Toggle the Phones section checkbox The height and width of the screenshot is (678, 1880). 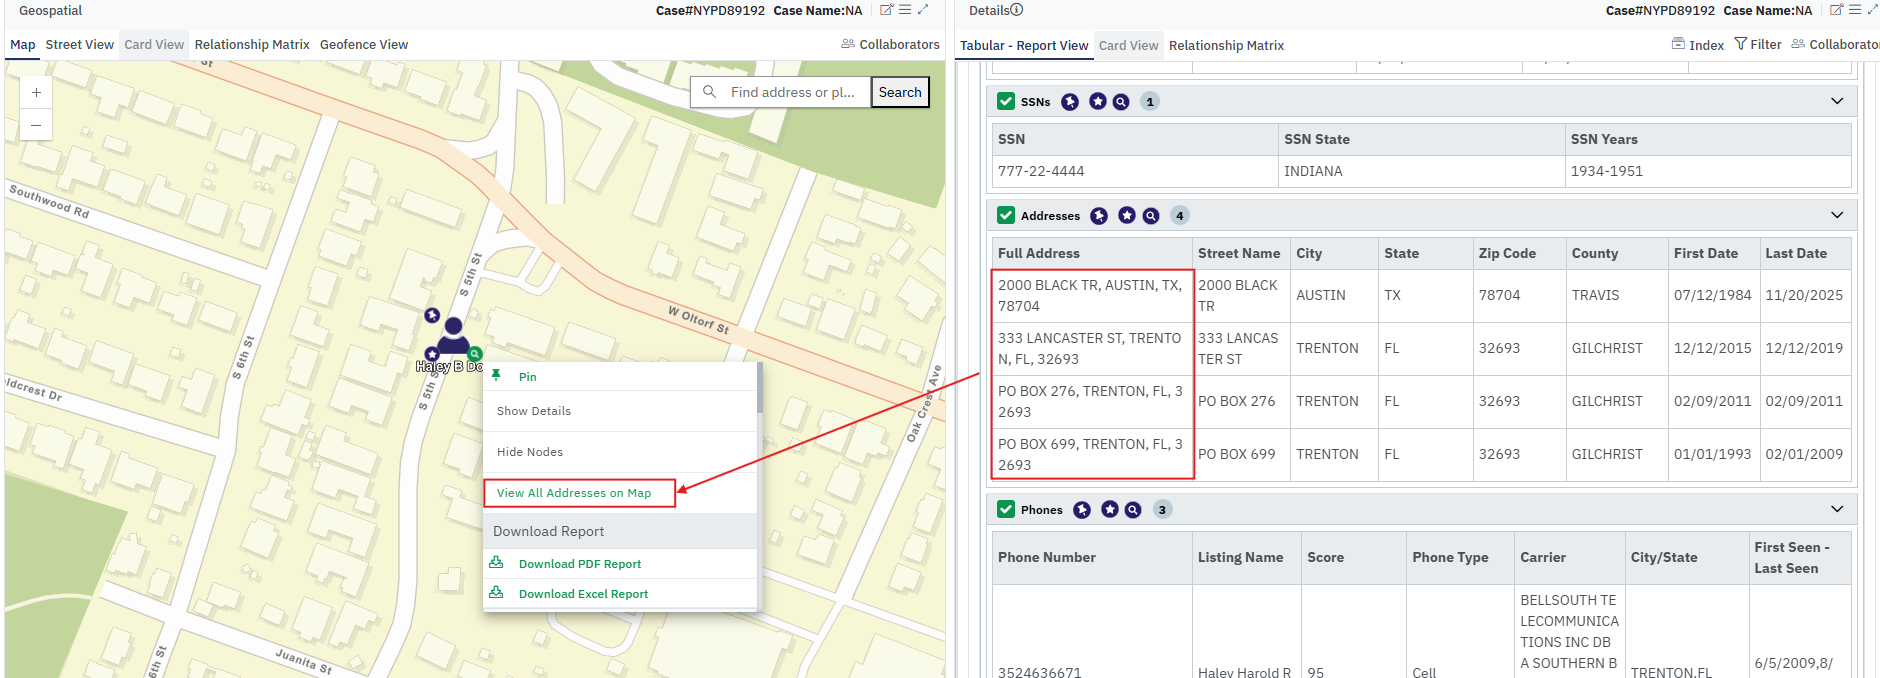[x=1006, y=509]
